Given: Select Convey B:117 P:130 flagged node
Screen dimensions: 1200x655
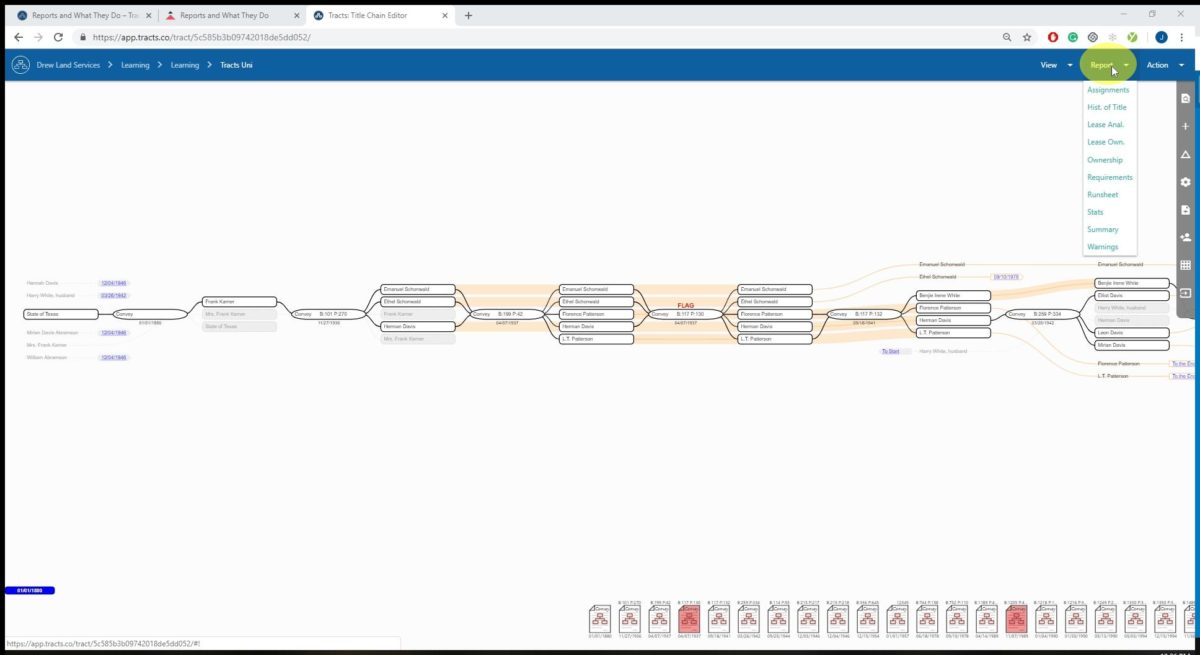Looking at the screenshot, I should click(x=687, y=314).
